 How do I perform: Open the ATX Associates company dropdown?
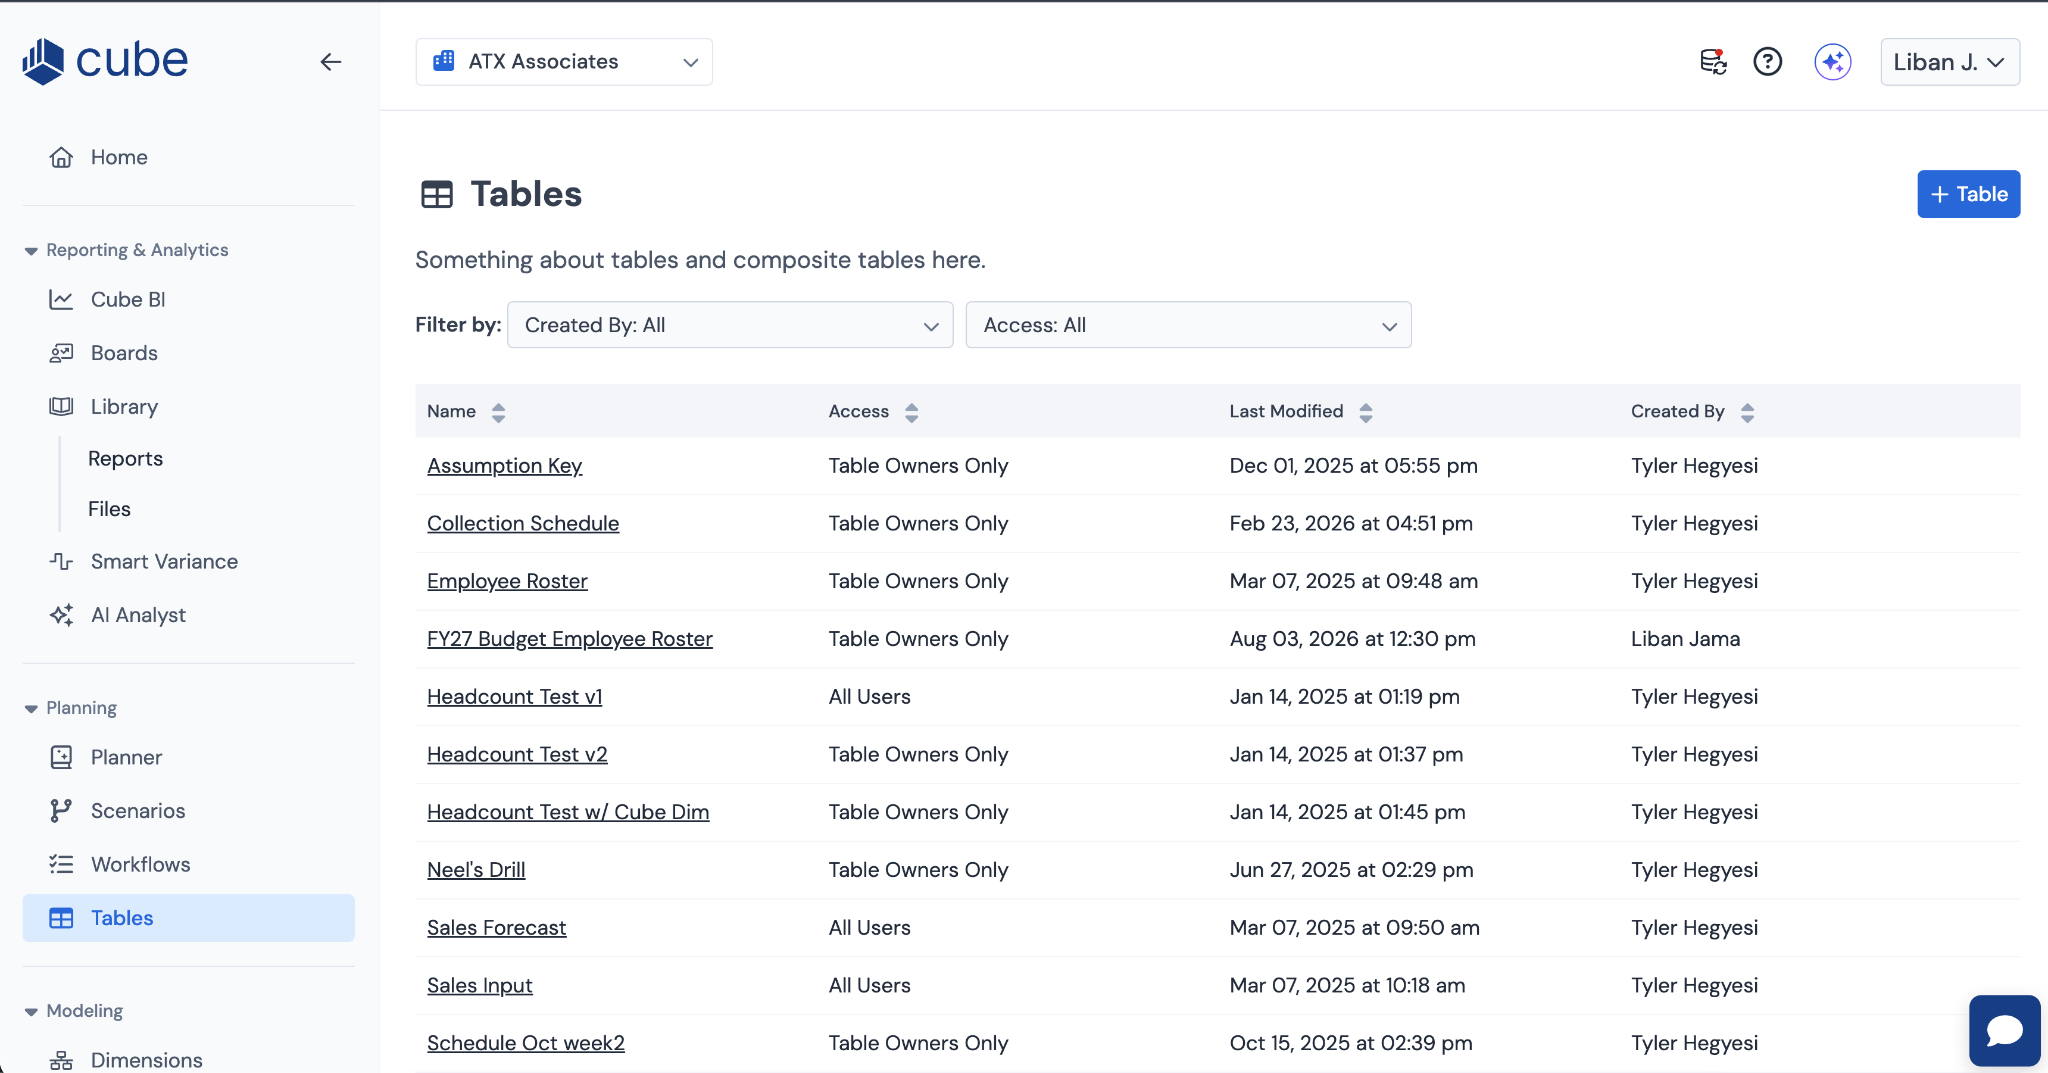(564, 62)
